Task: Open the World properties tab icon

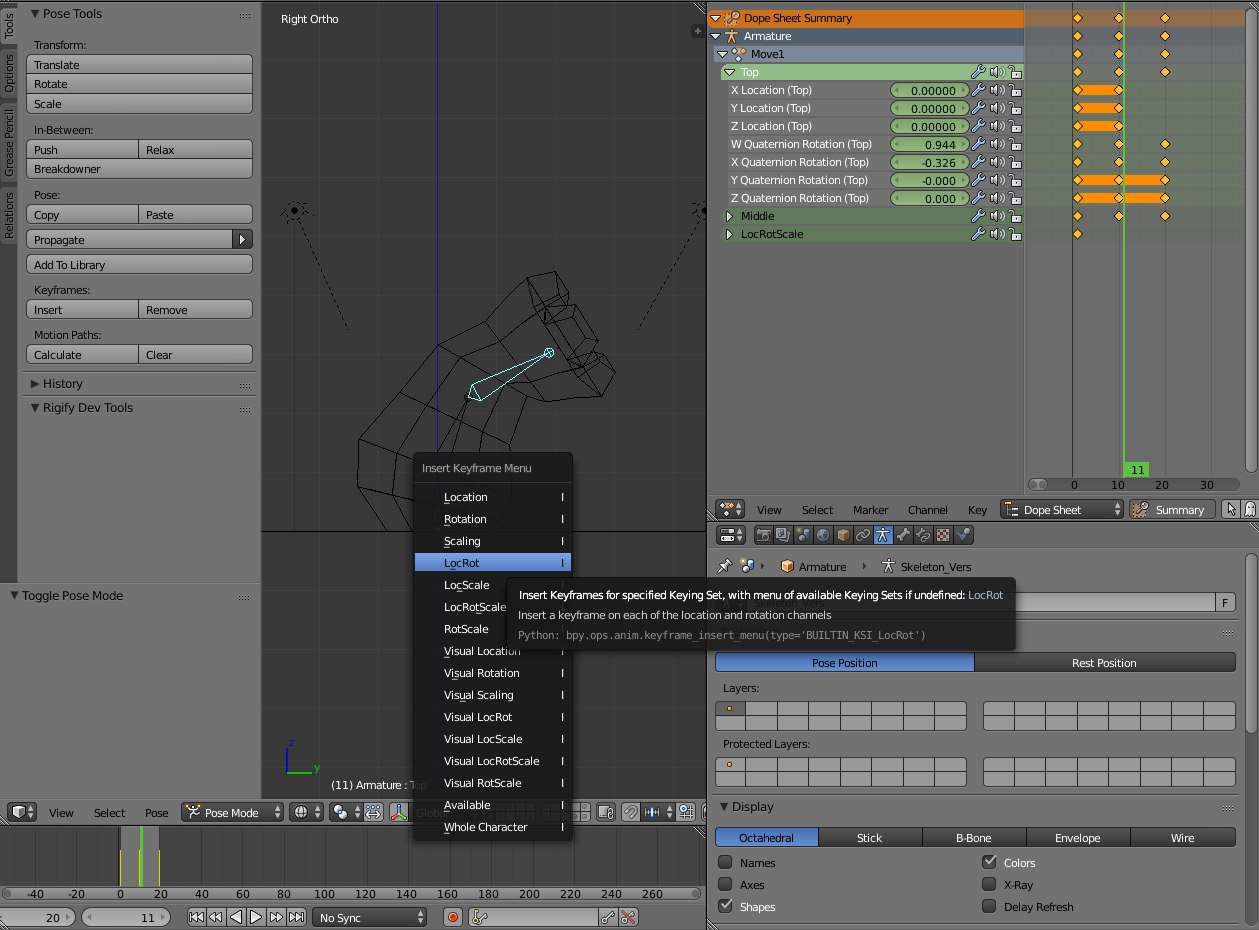Action: tap(823, 535)
